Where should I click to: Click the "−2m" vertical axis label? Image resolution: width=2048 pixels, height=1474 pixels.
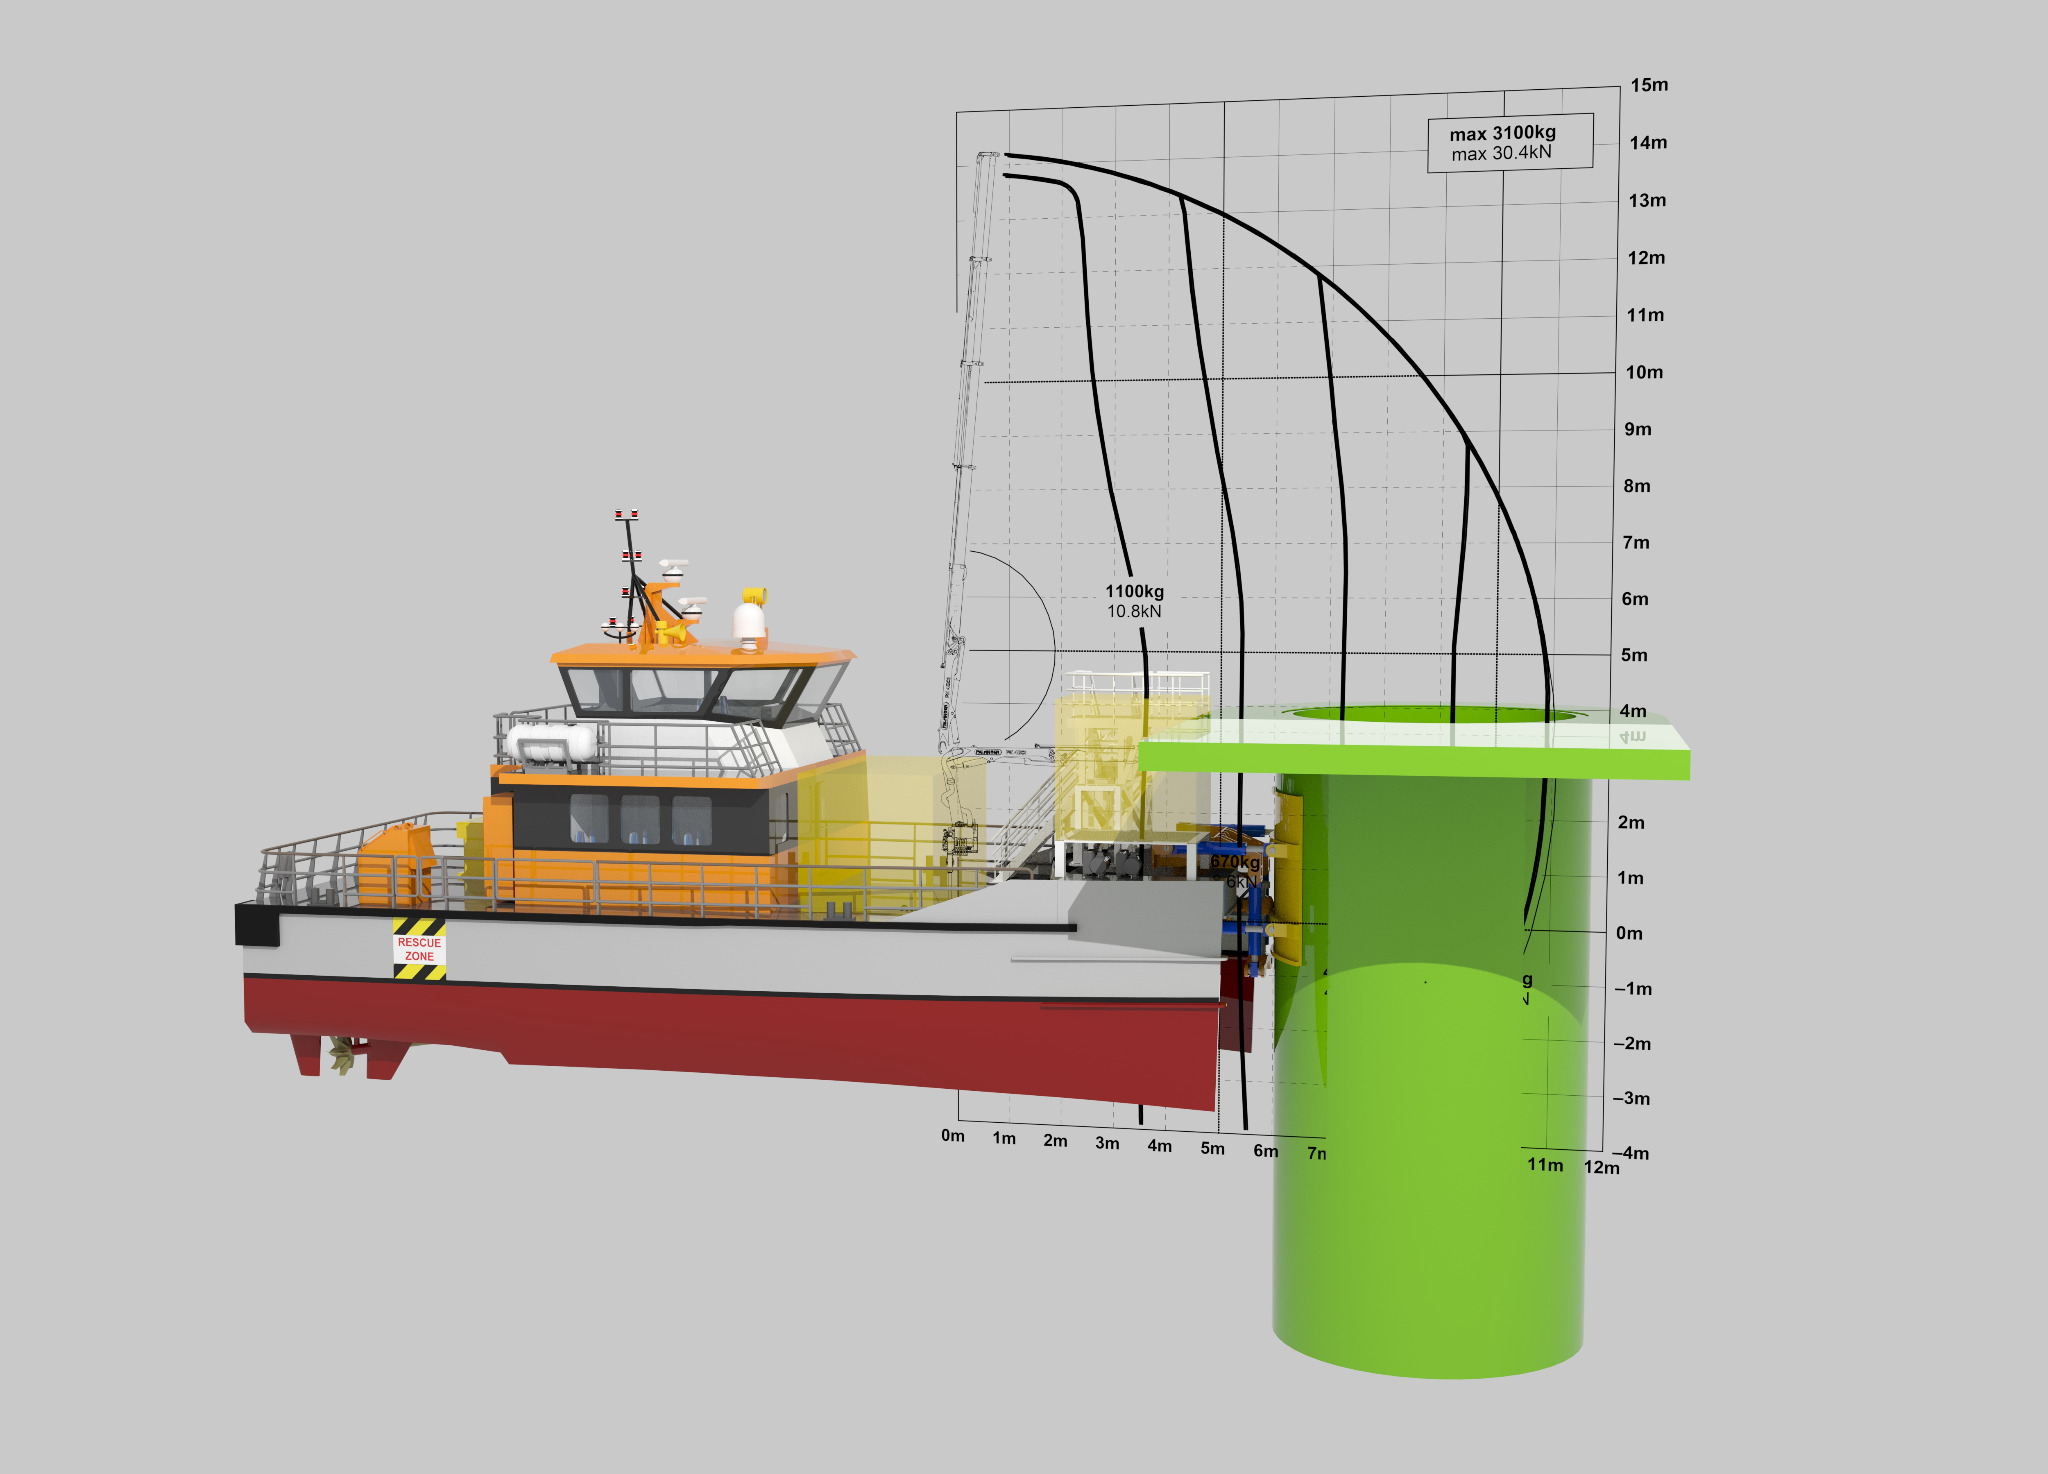click(x=1632, y=1044)
